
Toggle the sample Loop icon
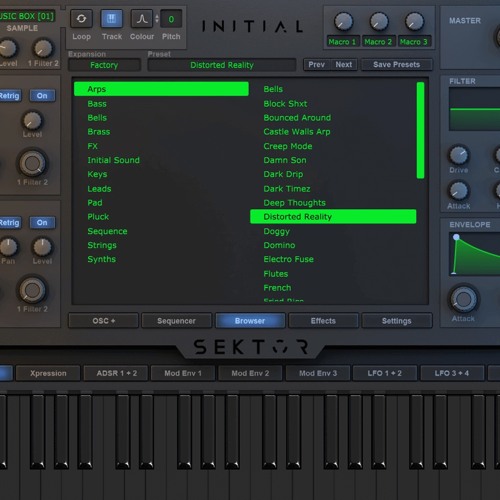point(81,19)
